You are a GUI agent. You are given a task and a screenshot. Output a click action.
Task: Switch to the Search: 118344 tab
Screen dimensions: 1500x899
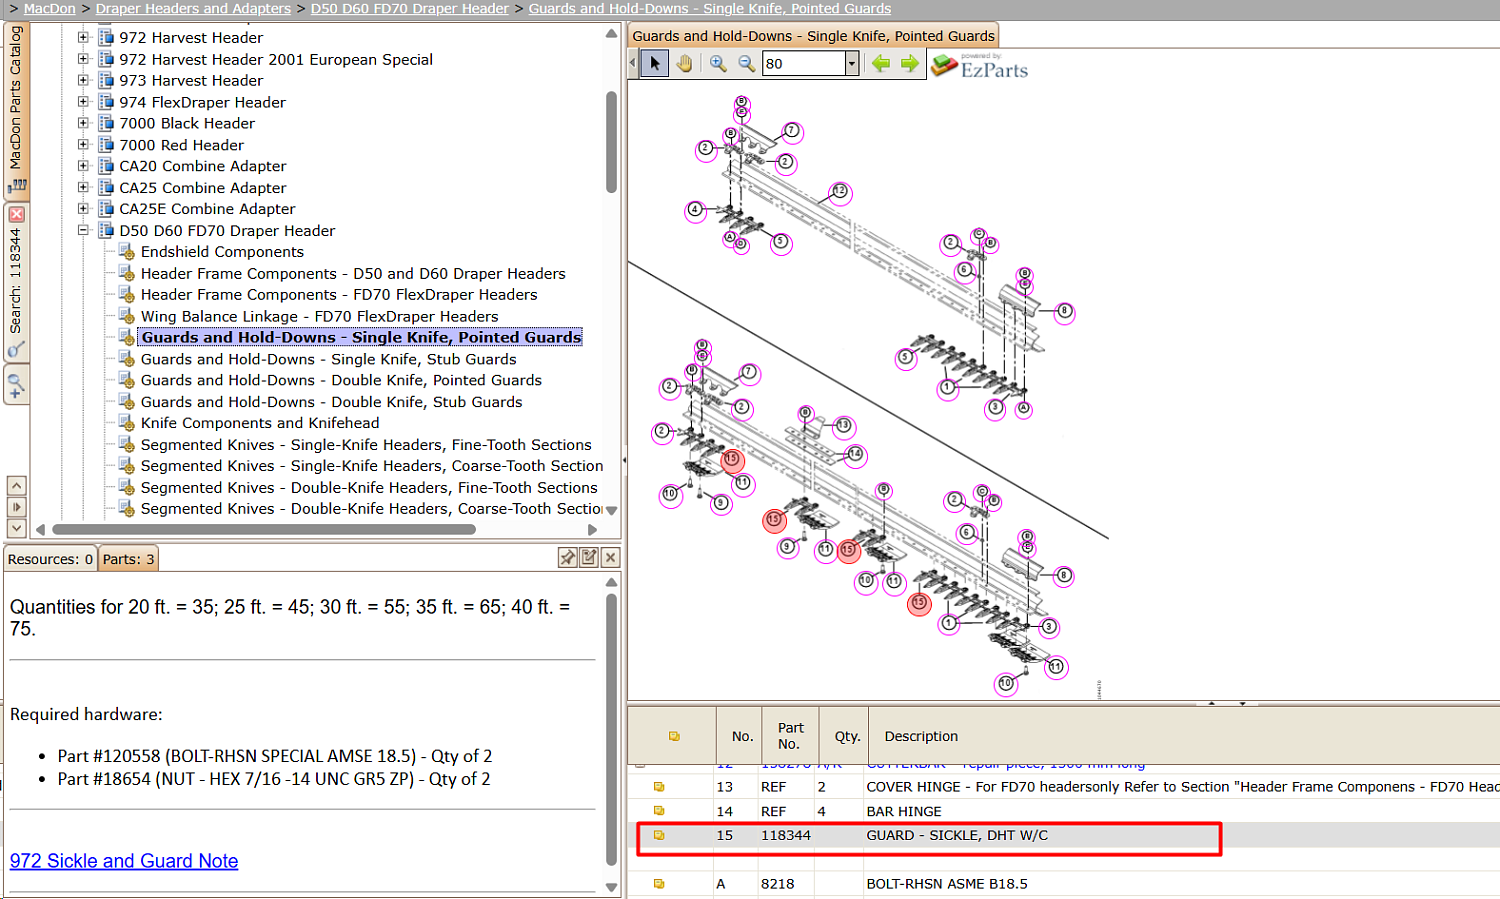pyautogui.click(x=16, y=282)
